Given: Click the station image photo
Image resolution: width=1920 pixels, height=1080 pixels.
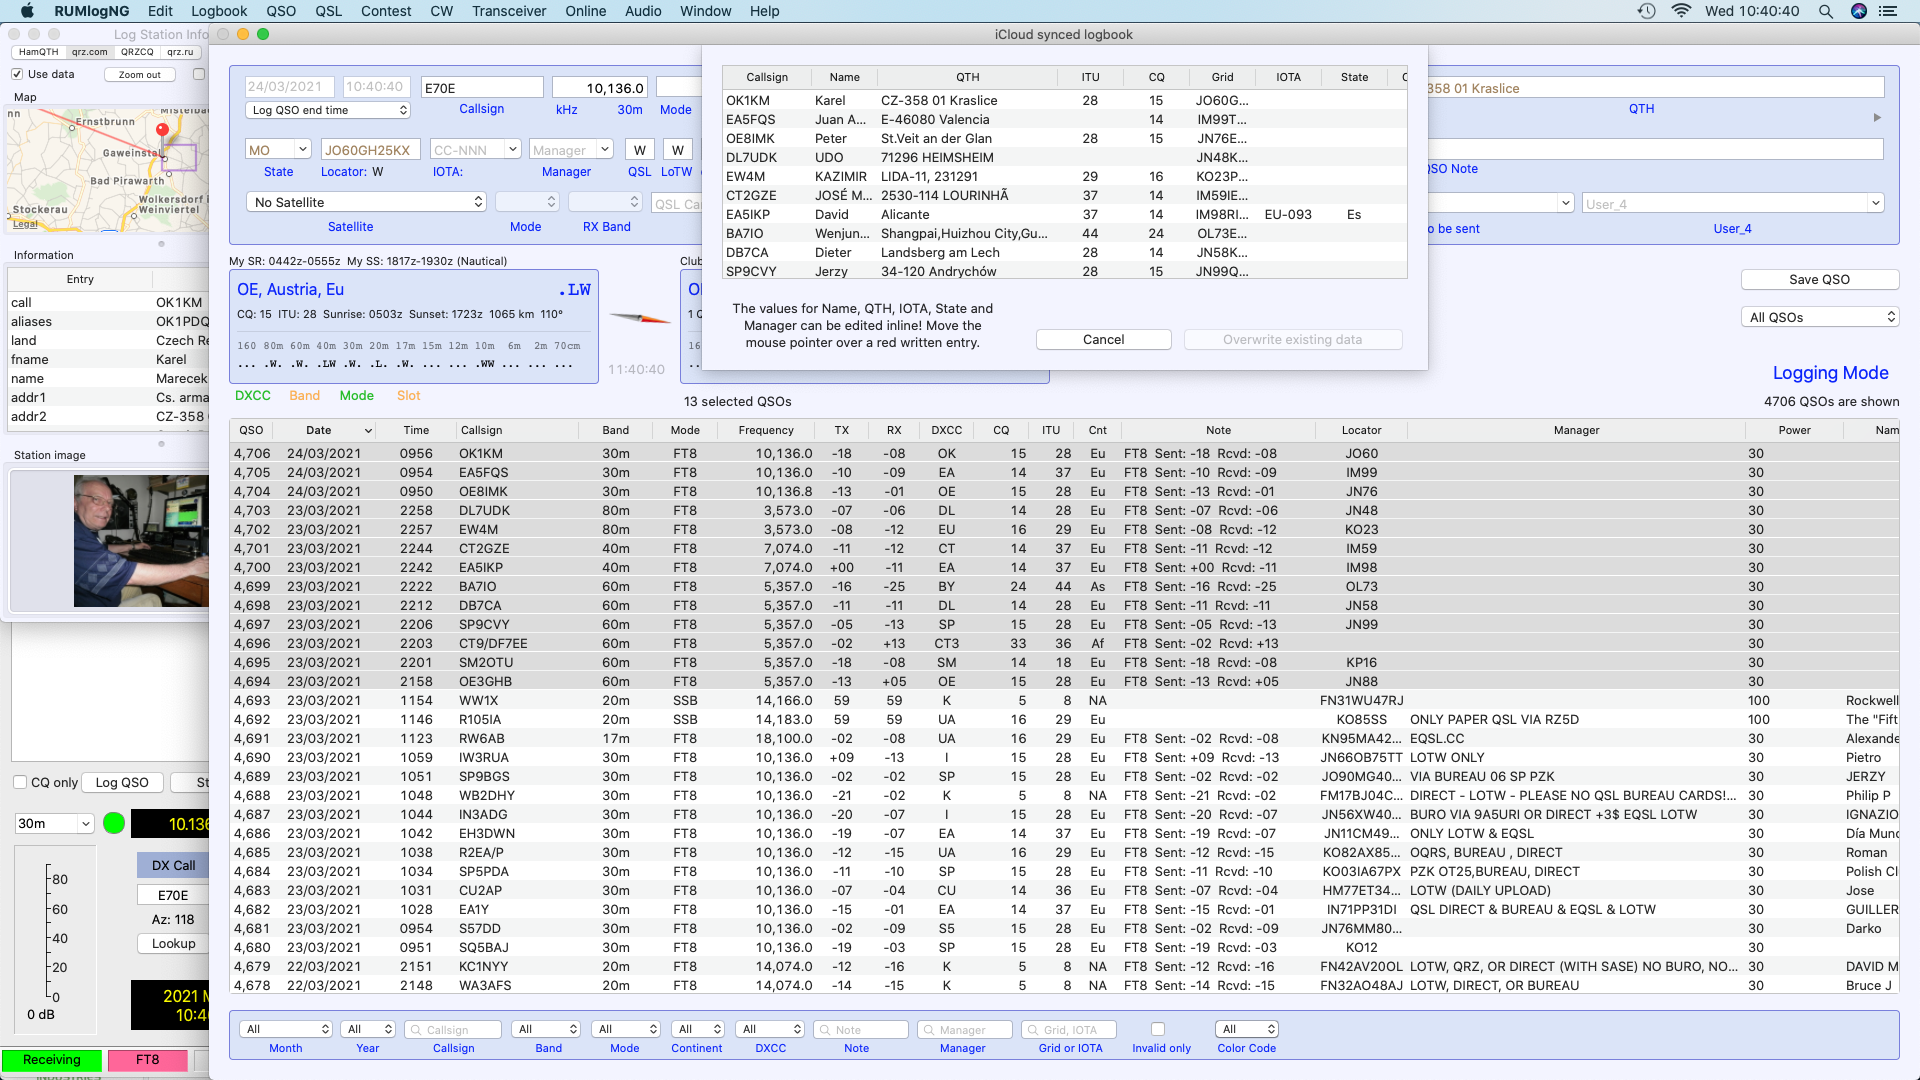Looking at the screenshot, I should click(x=141, y=541).
